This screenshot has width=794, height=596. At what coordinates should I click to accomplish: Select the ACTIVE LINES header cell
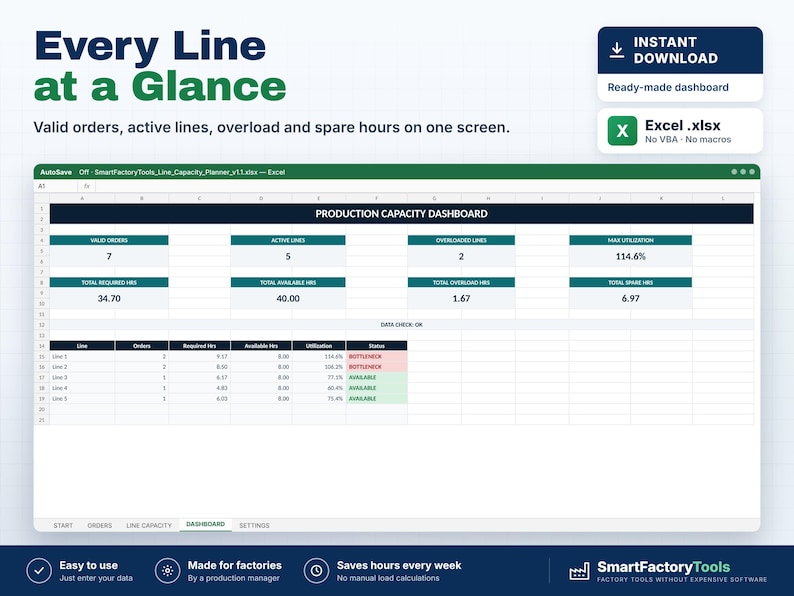coord(288,240)
